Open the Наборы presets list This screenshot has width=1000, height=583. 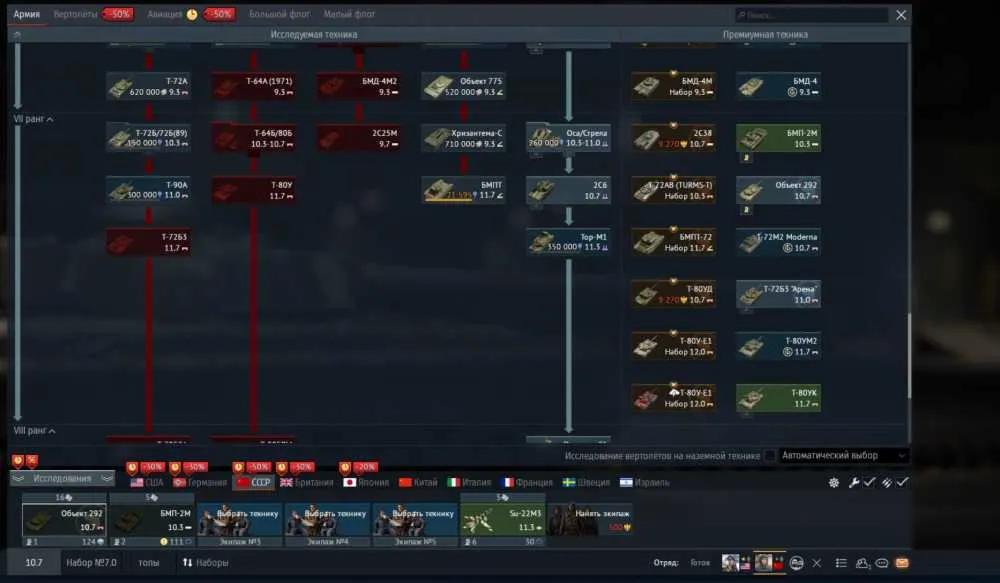coord(205,563)
